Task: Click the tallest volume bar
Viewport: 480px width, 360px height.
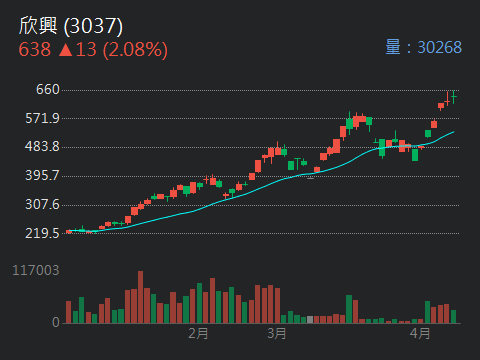Action: [141, 297]
